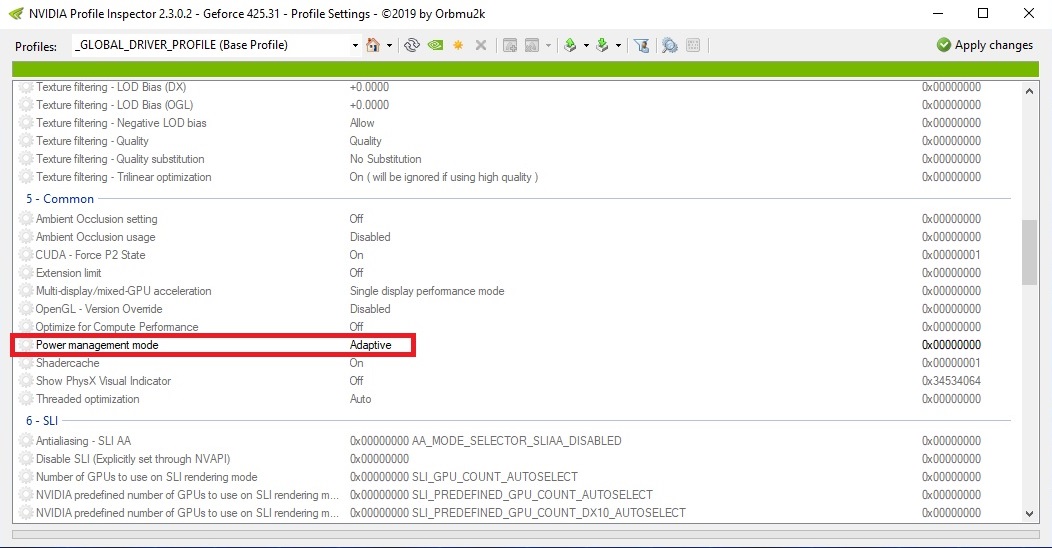Screen dimensions: 1052x548
Task: Open dropdown arrow next to home icon
Action: tap(389, 46)
